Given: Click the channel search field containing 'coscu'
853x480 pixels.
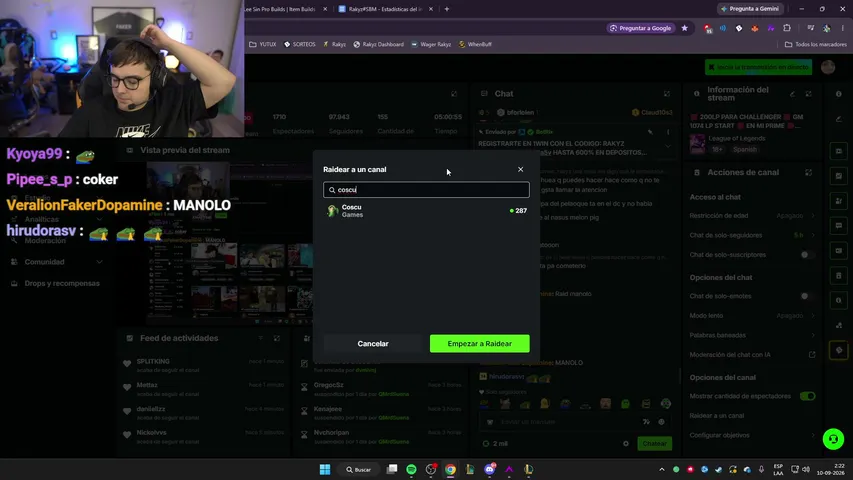Looking at the screenshot, I should click(x=426, y=189).
